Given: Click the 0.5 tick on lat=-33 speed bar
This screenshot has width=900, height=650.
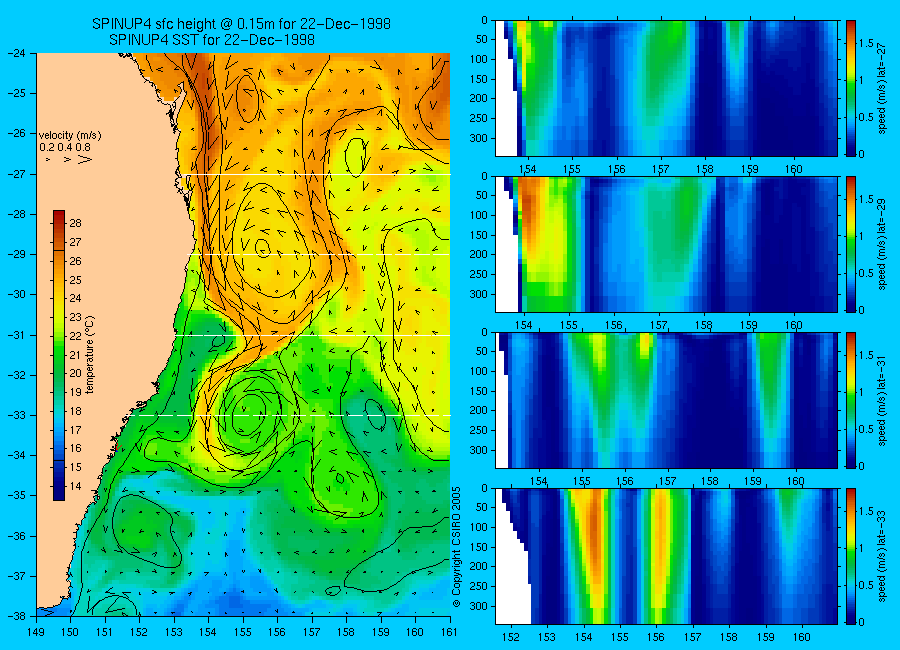Looking at the screenshot, I should tap(866, 585).
